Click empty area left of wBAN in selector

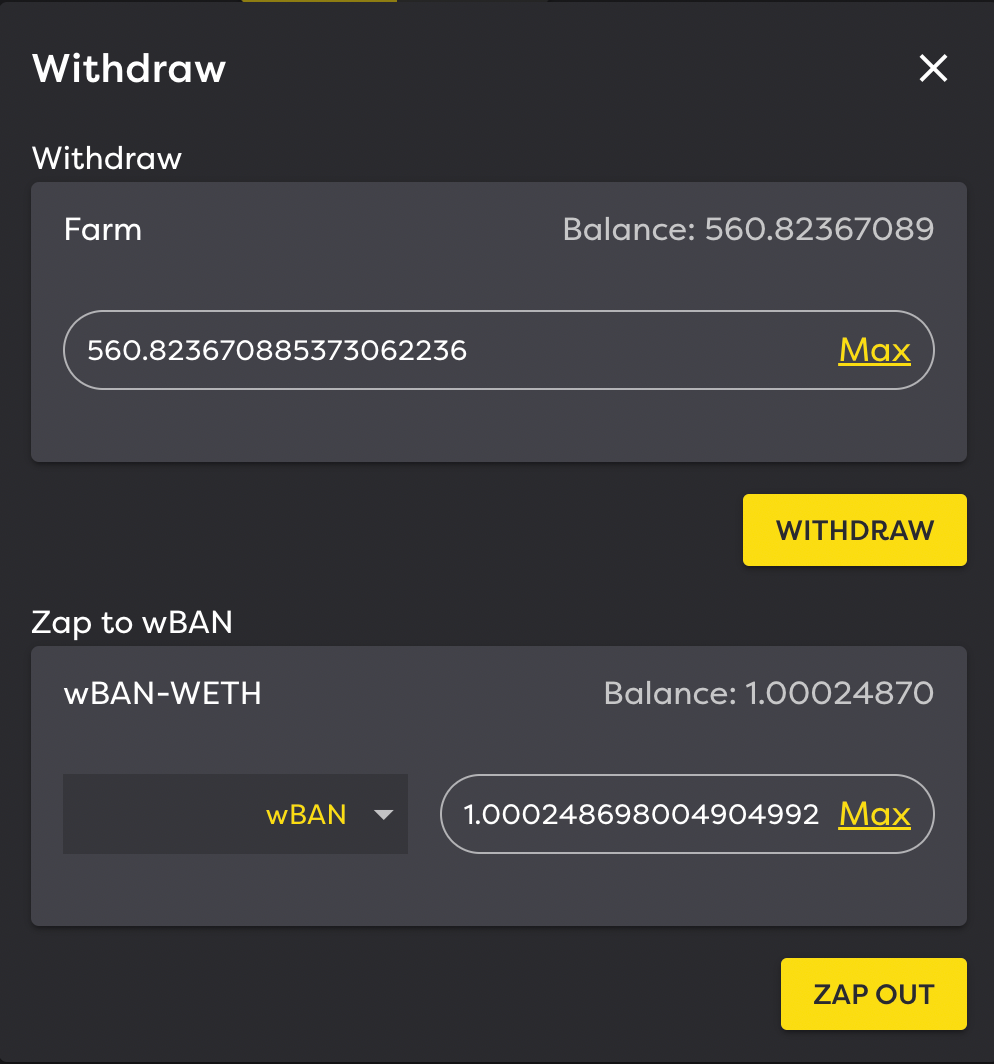tap(163, 814)
